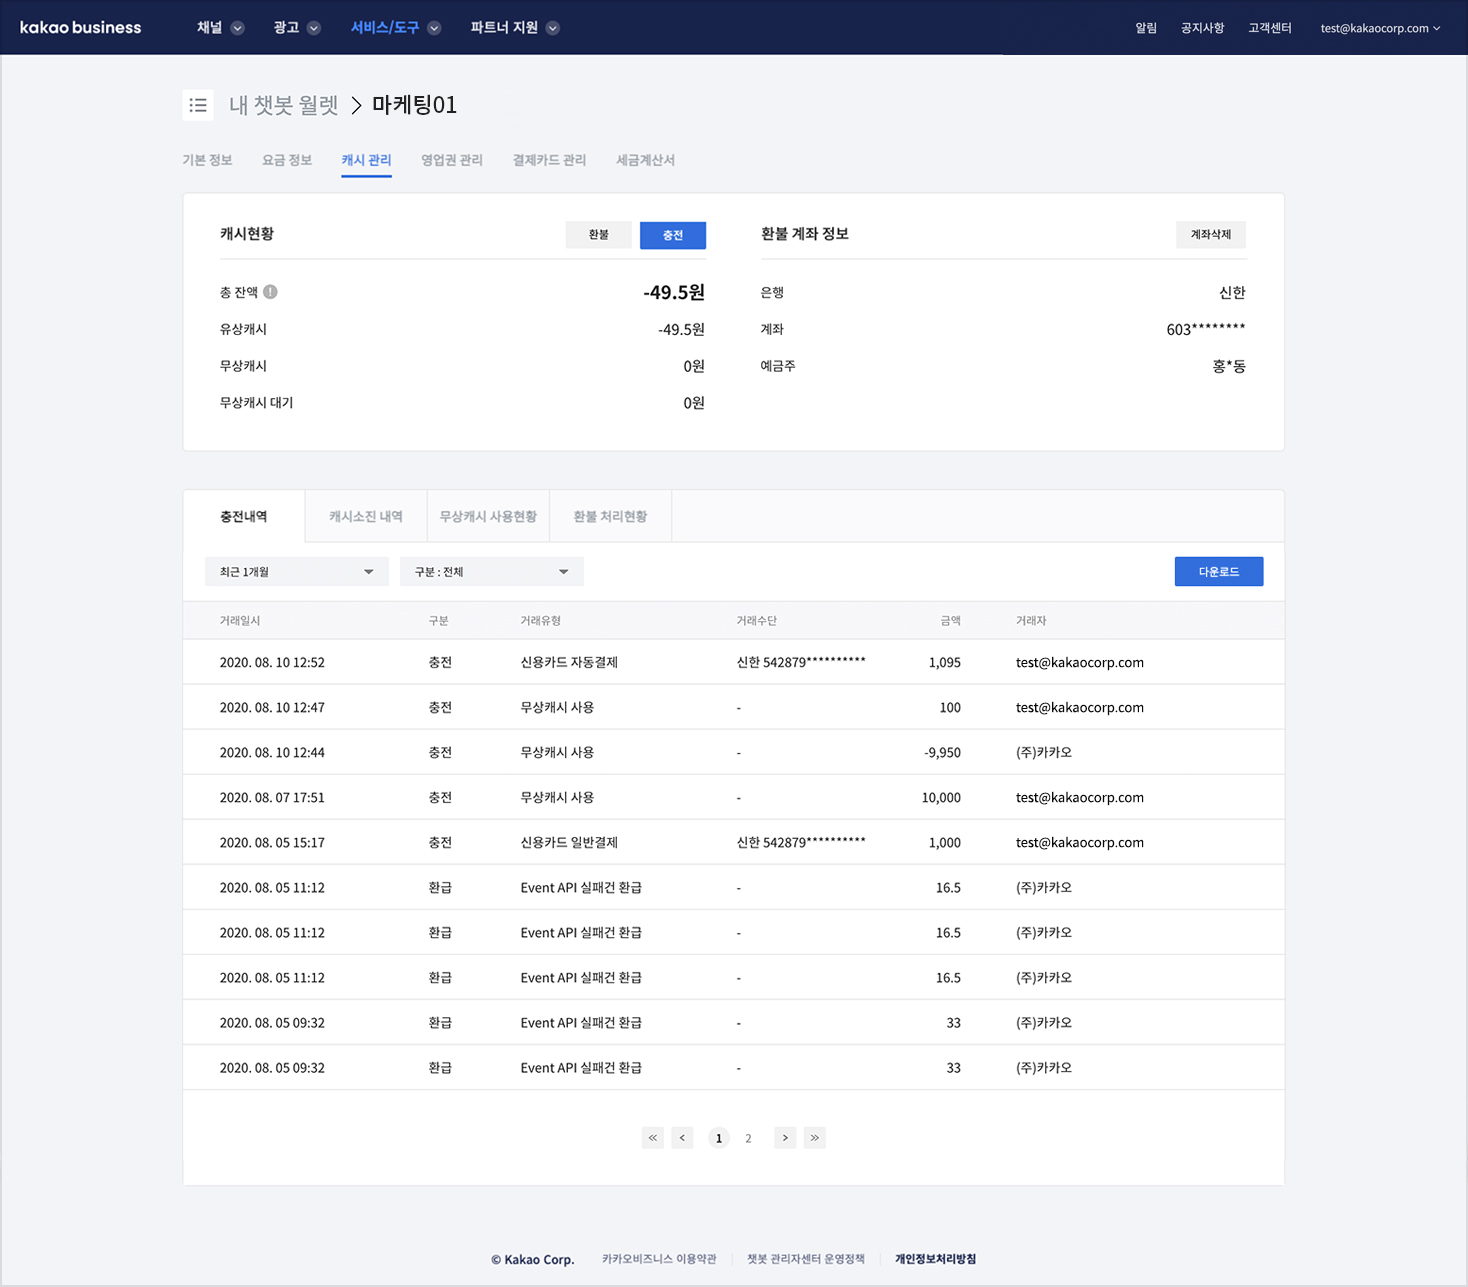
Task: Expand the 채널 menu chevron
Action: (x=237, y=28)
